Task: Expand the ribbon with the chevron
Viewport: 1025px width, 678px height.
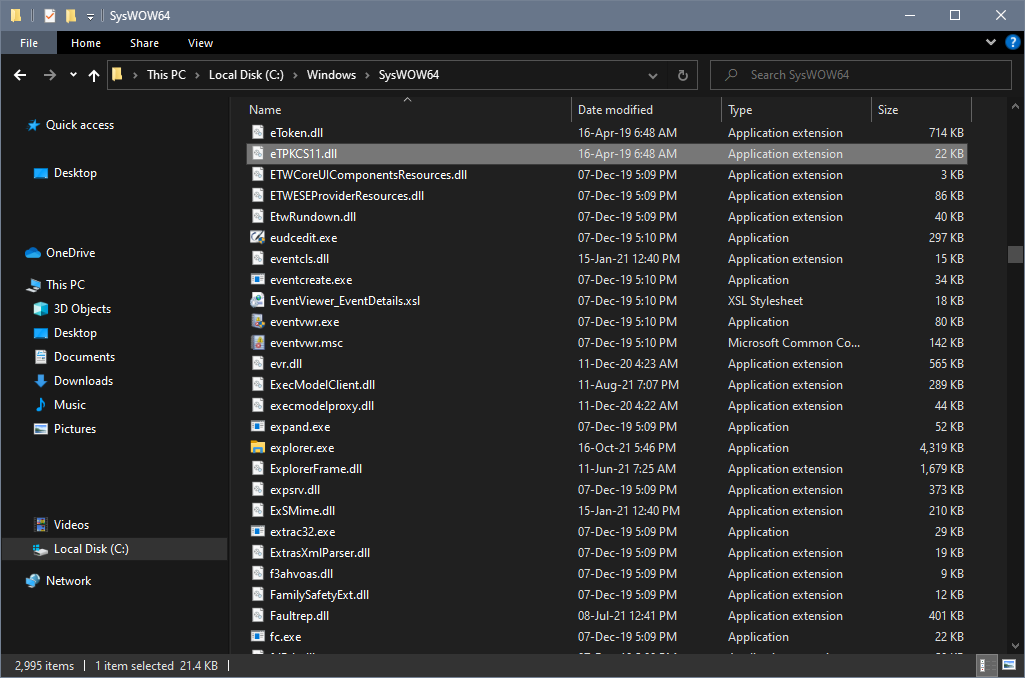Action: pyautogui.click(x=990, y=42)
